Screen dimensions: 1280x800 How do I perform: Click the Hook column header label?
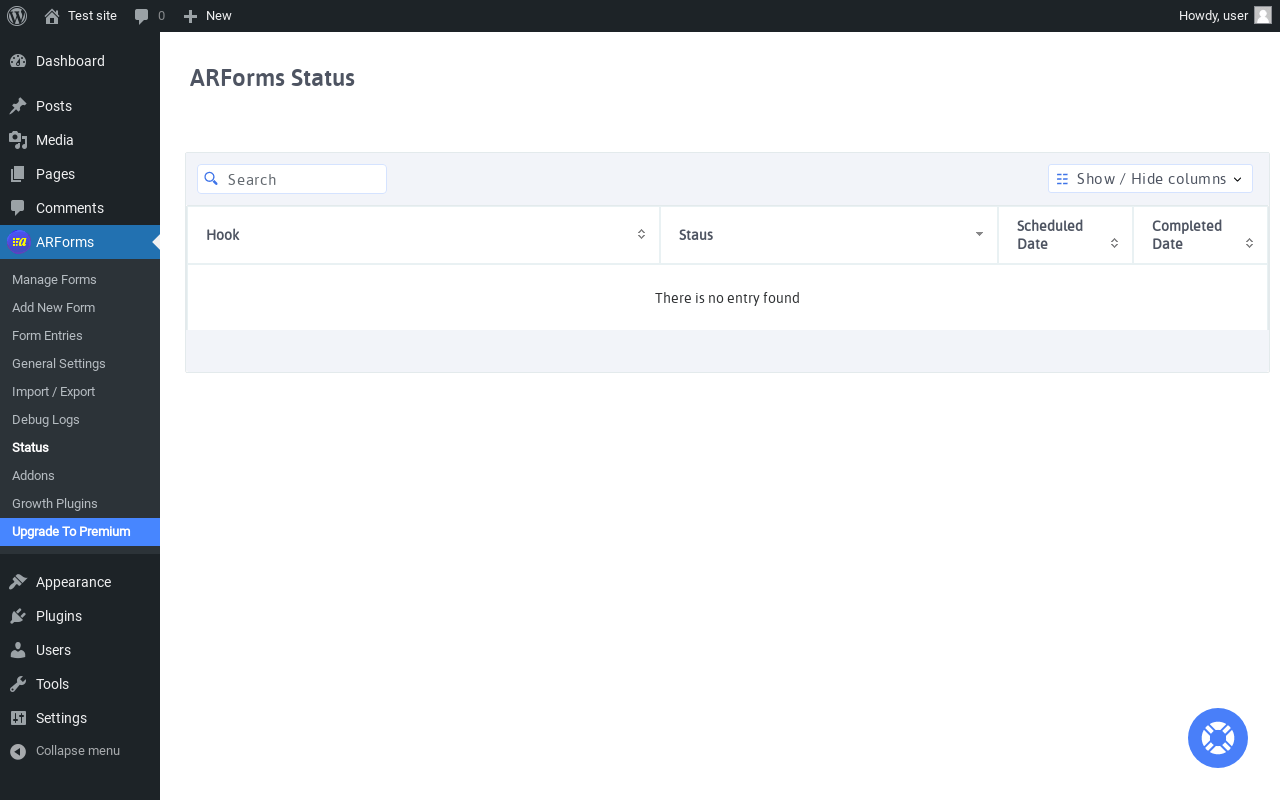pos(223,235)
